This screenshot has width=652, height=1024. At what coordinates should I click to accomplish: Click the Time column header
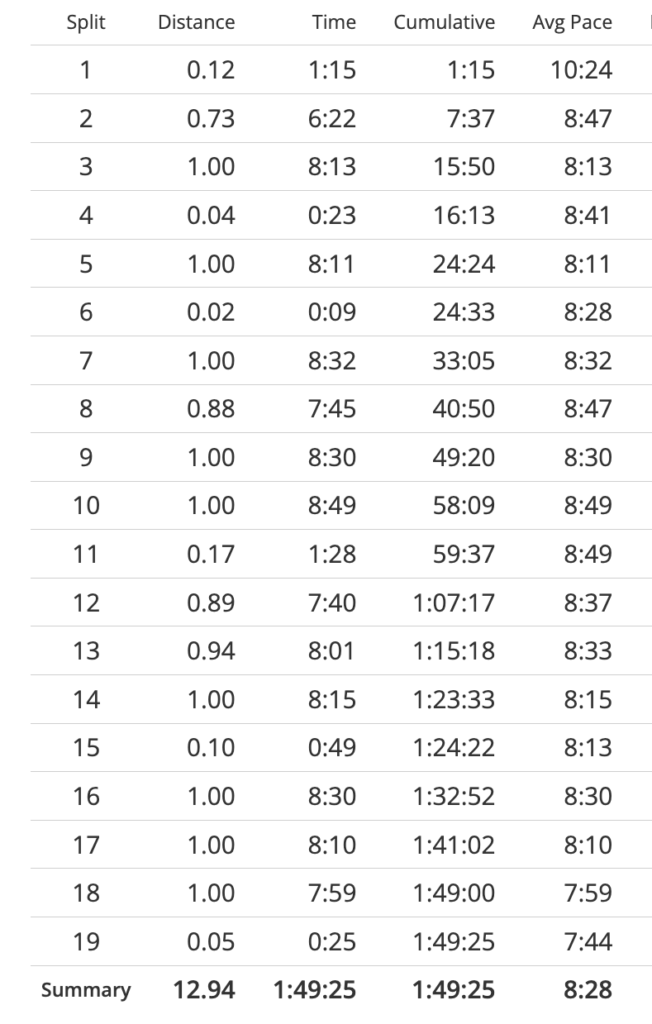(x=334, y=22)
